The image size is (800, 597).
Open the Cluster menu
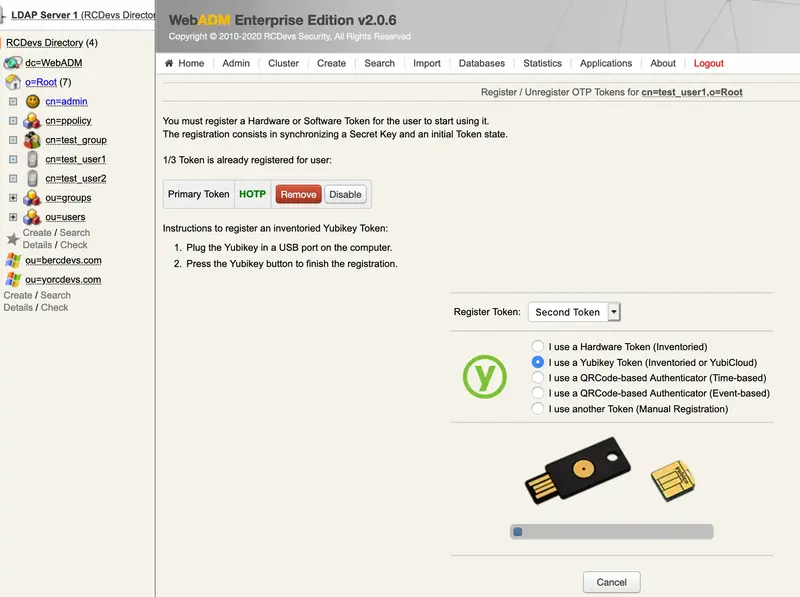coord(283,63)
